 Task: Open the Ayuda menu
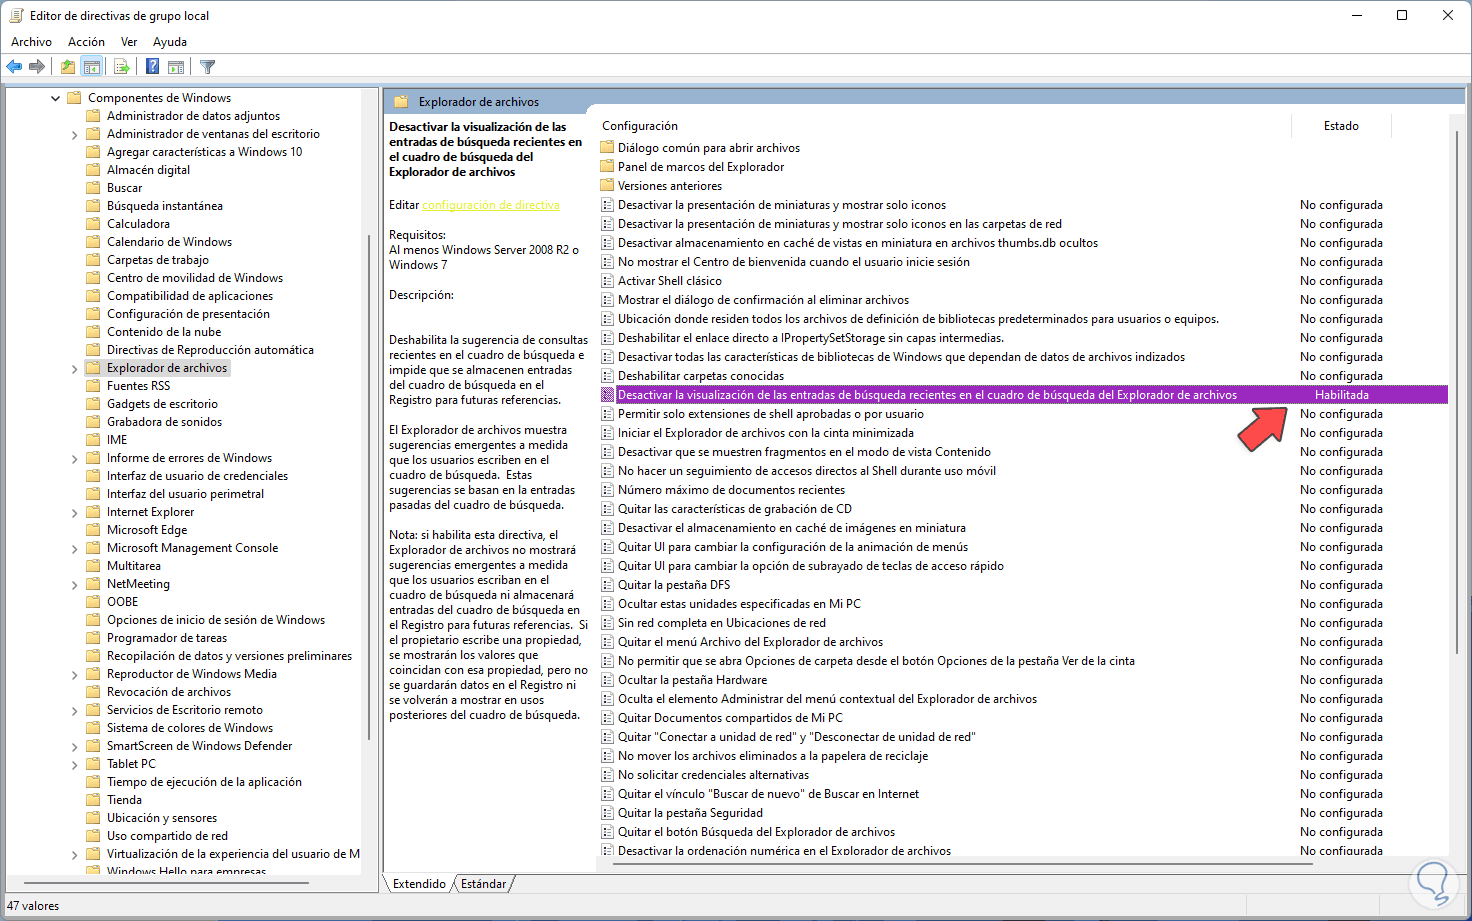tap(170, 42)
